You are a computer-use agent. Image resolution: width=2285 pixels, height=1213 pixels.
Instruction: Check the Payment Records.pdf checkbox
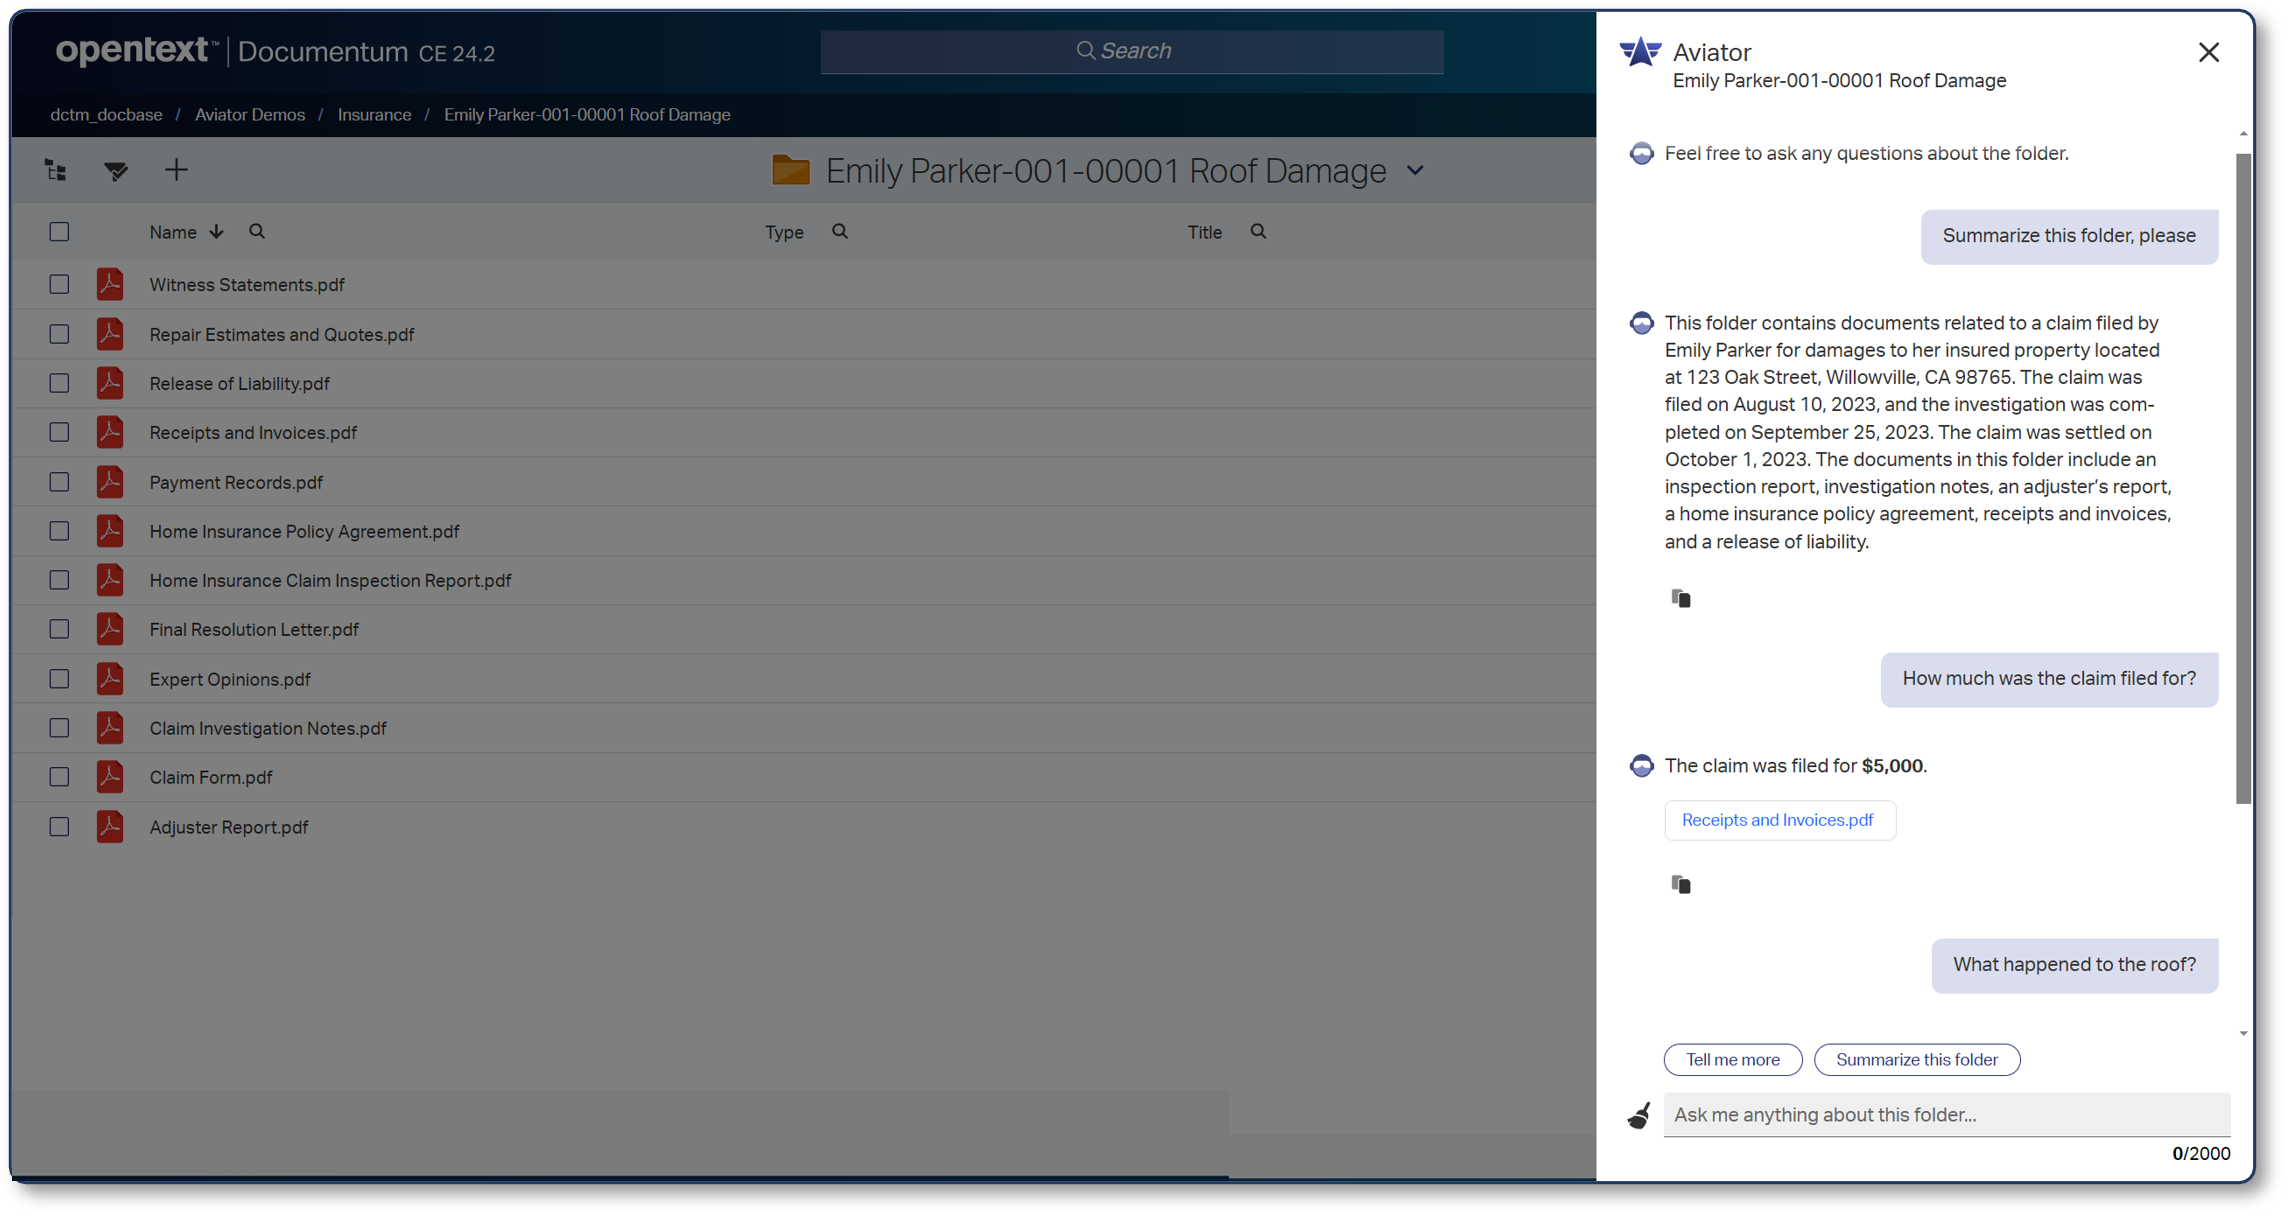coord(59,482)
